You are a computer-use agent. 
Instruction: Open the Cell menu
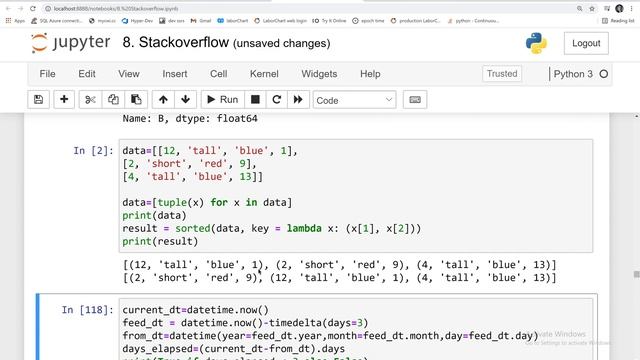pyautogui.click(x=218, y=74)
